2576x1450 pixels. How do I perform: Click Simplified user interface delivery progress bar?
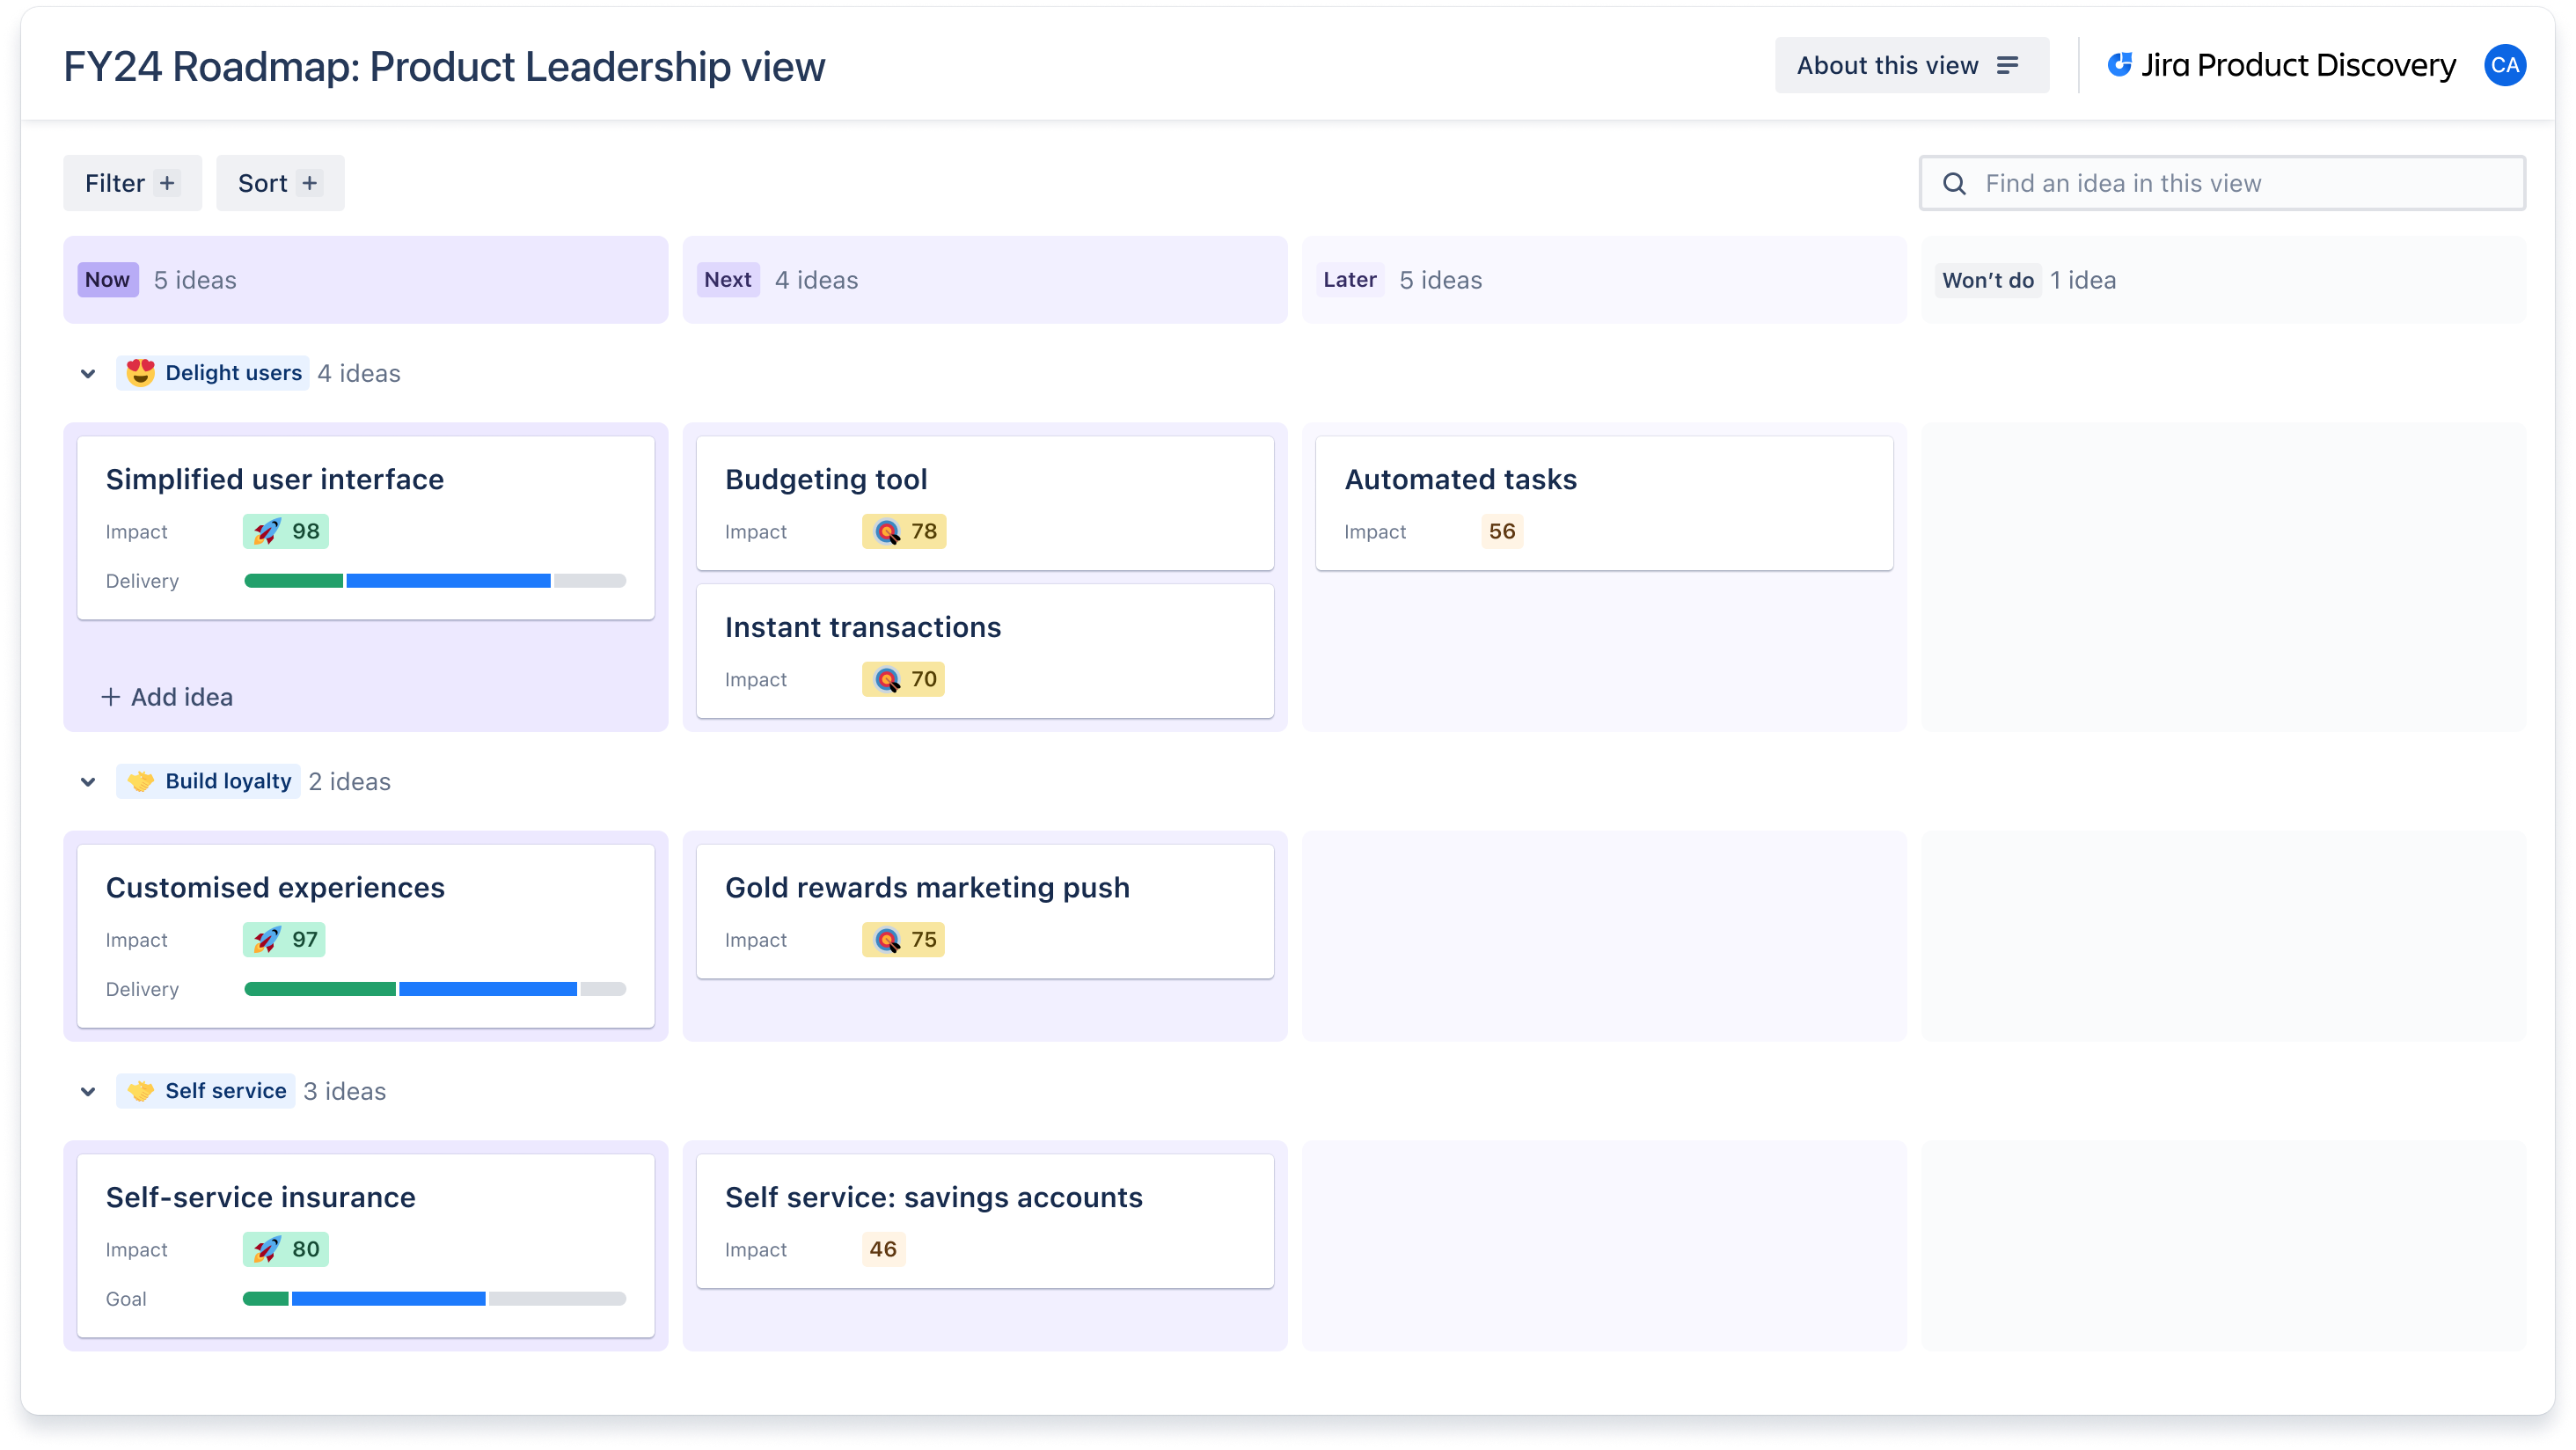click(435, 581)
